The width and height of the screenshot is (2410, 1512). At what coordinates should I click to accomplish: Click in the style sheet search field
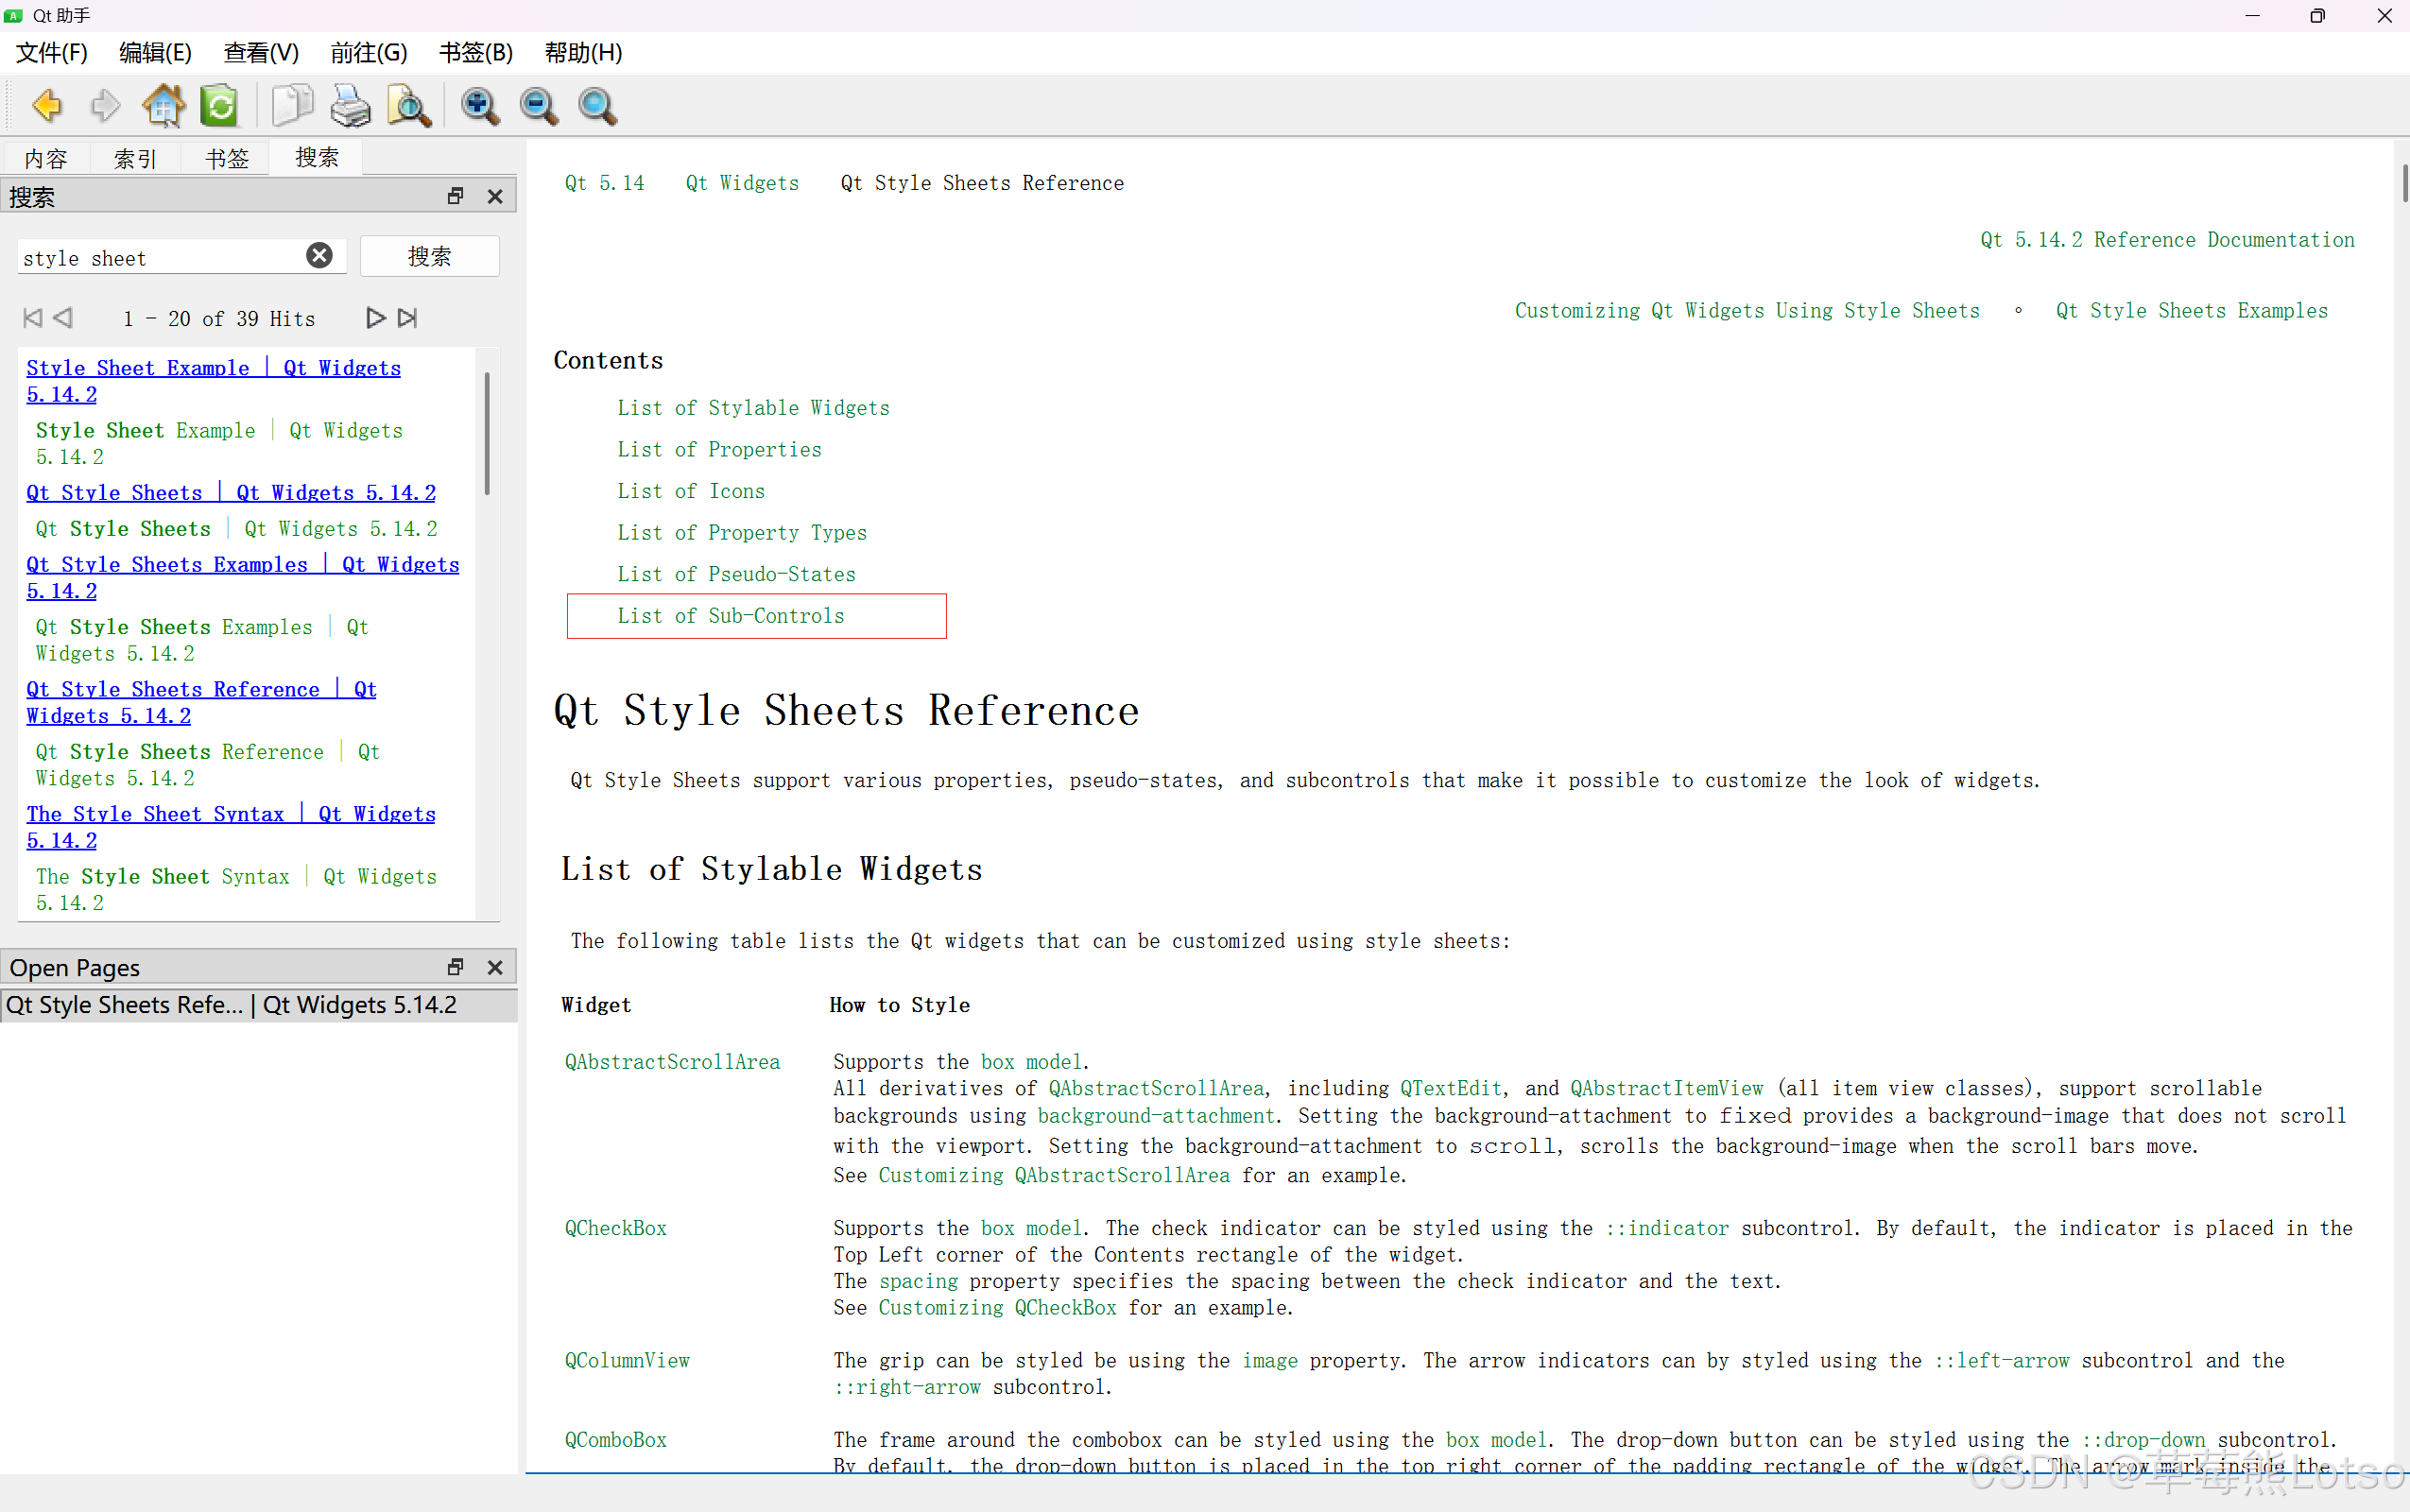[x=160, y=258]
